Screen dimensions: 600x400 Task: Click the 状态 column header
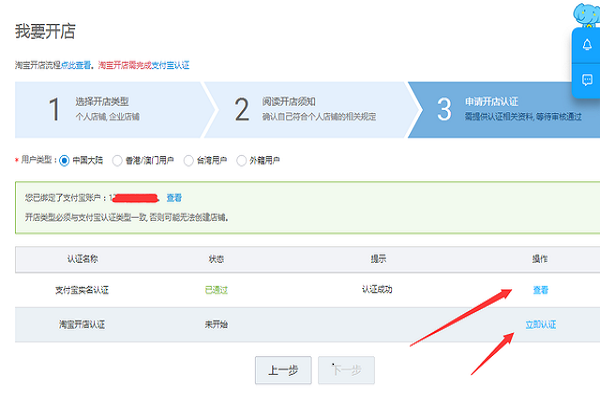click(x=216, y=259)
